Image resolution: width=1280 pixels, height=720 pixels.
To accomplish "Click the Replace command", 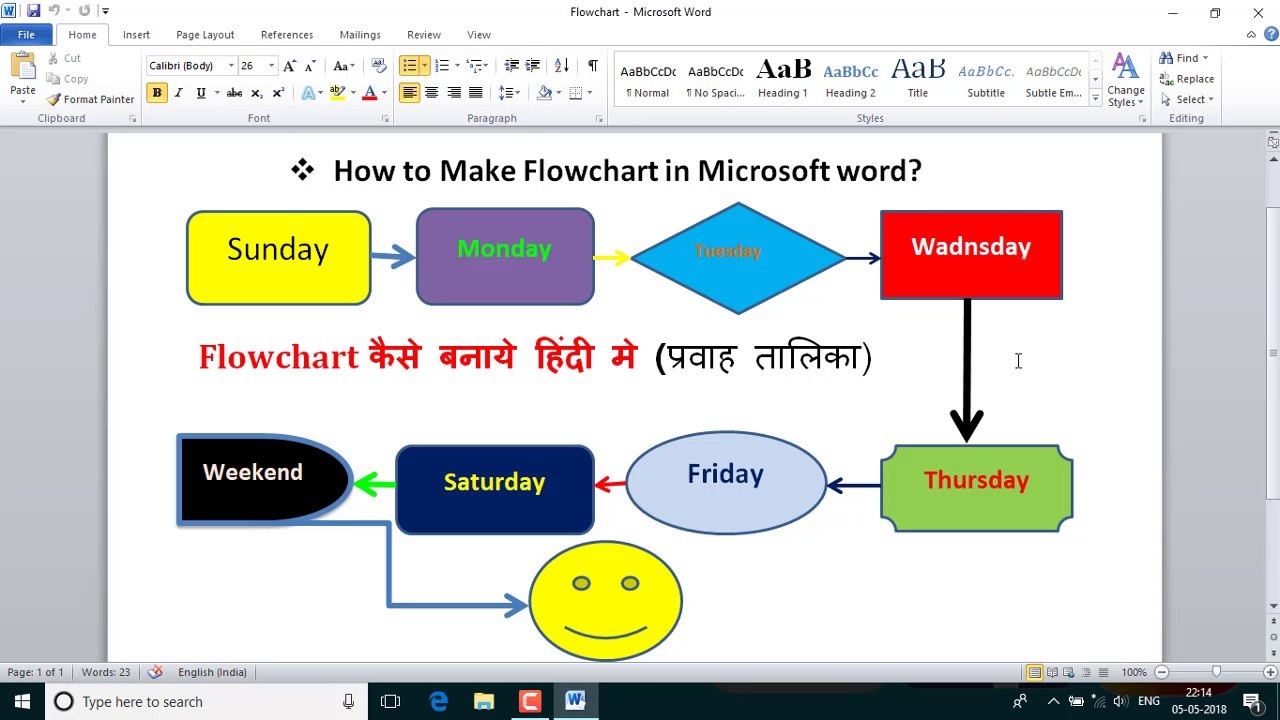I will (1186, 79).
